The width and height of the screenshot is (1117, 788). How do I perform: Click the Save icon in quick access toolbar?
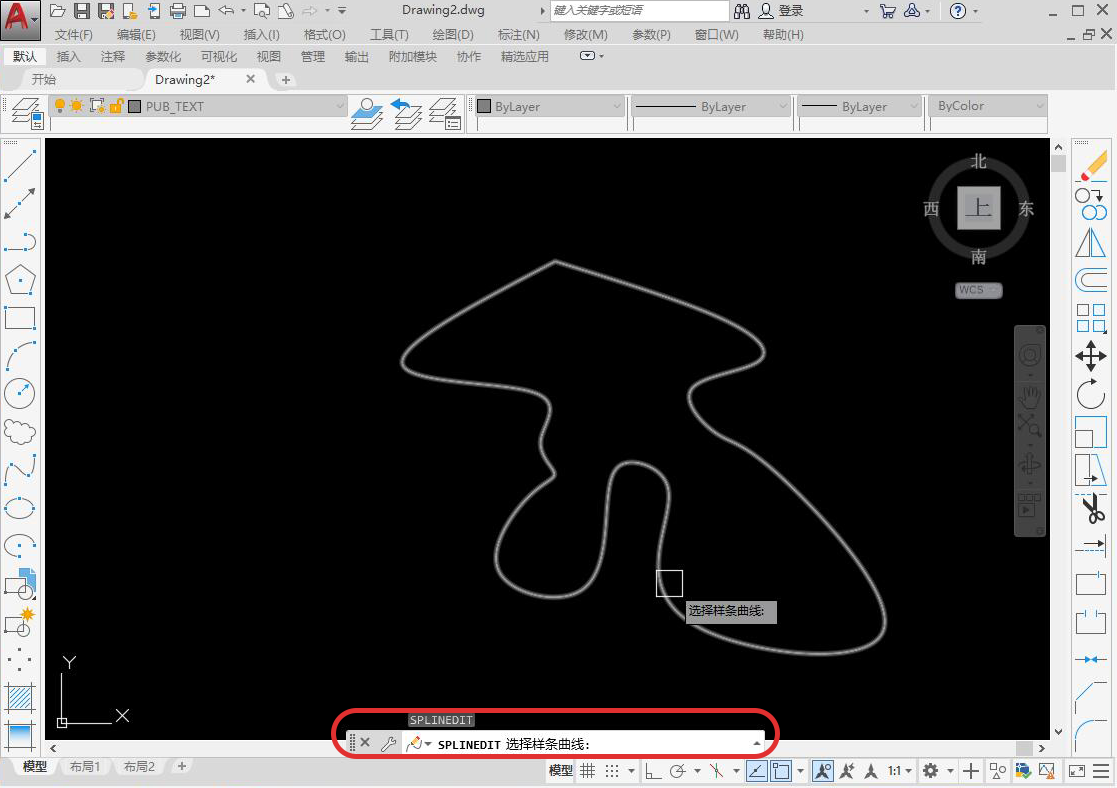[x=82, y=11]
